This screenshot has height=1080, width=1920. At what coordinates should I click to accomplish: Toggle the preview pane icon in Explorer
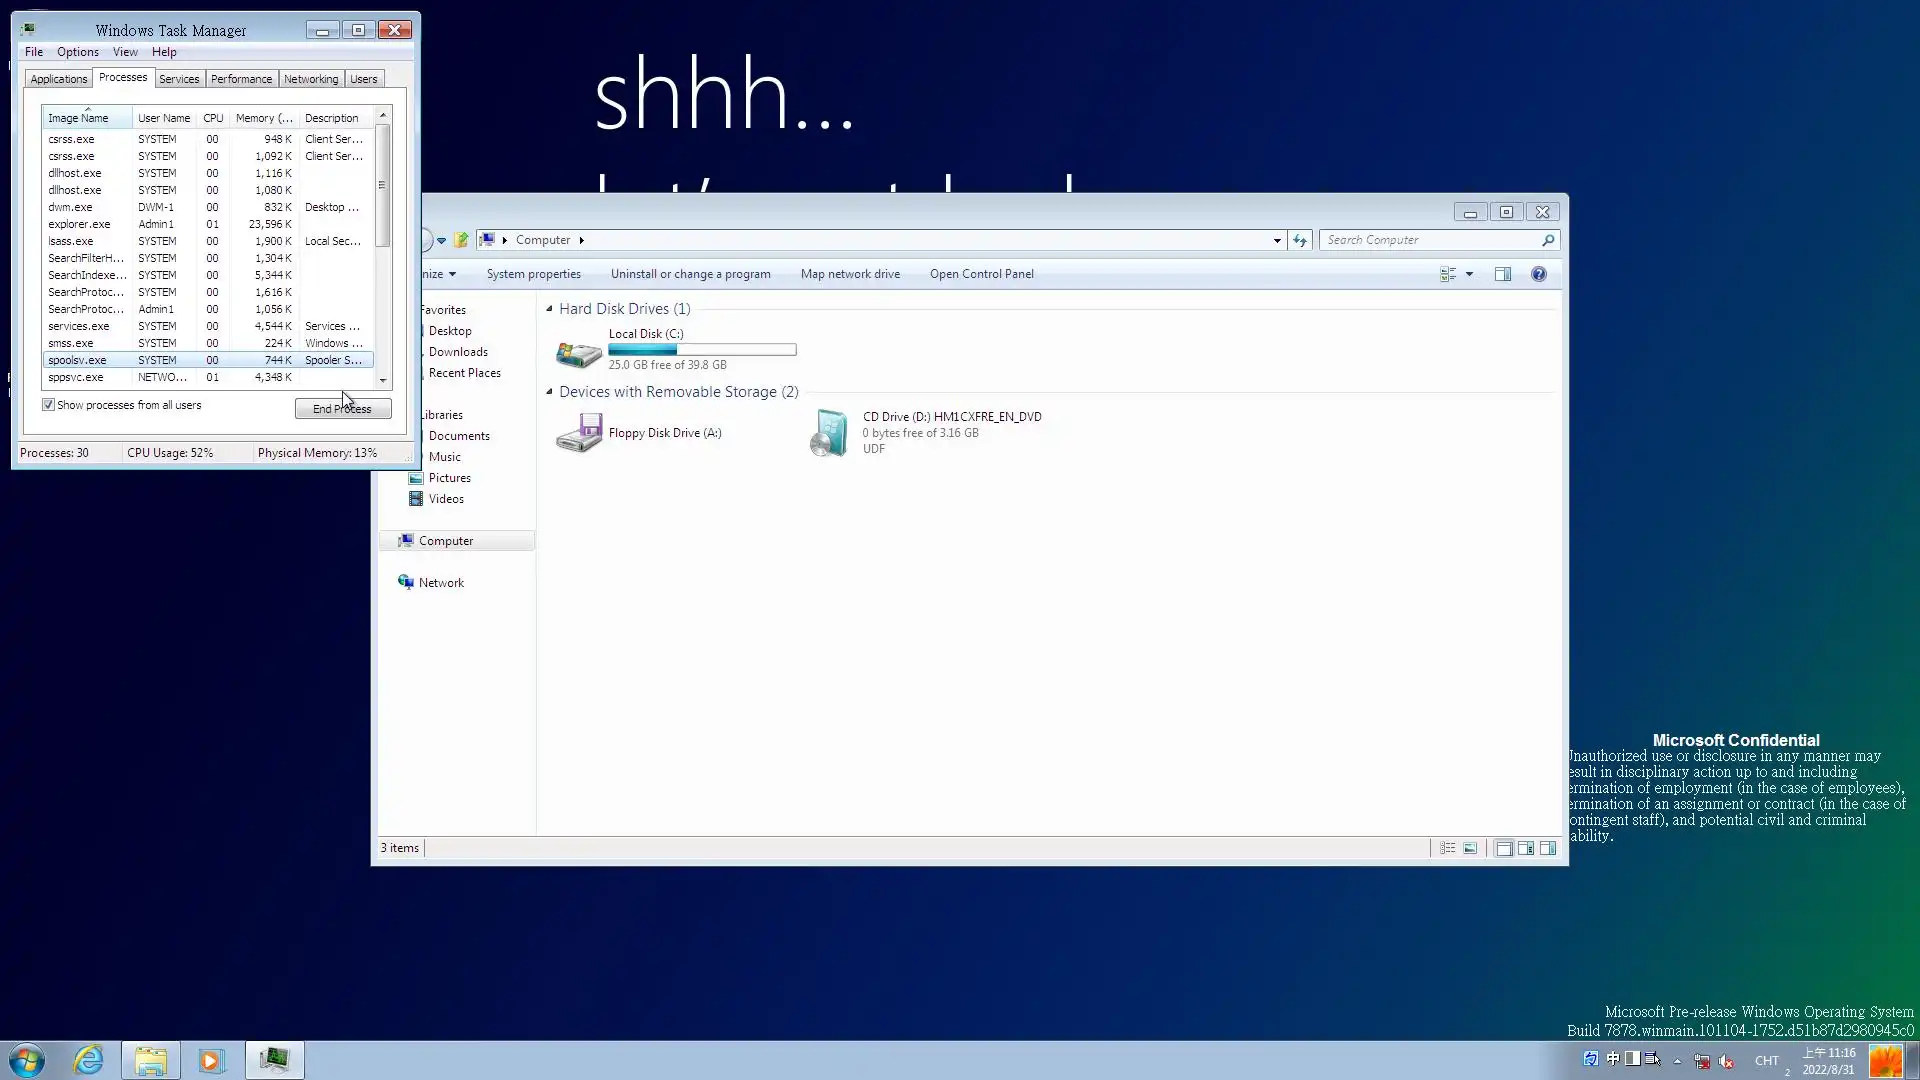tap(1502, 274)
